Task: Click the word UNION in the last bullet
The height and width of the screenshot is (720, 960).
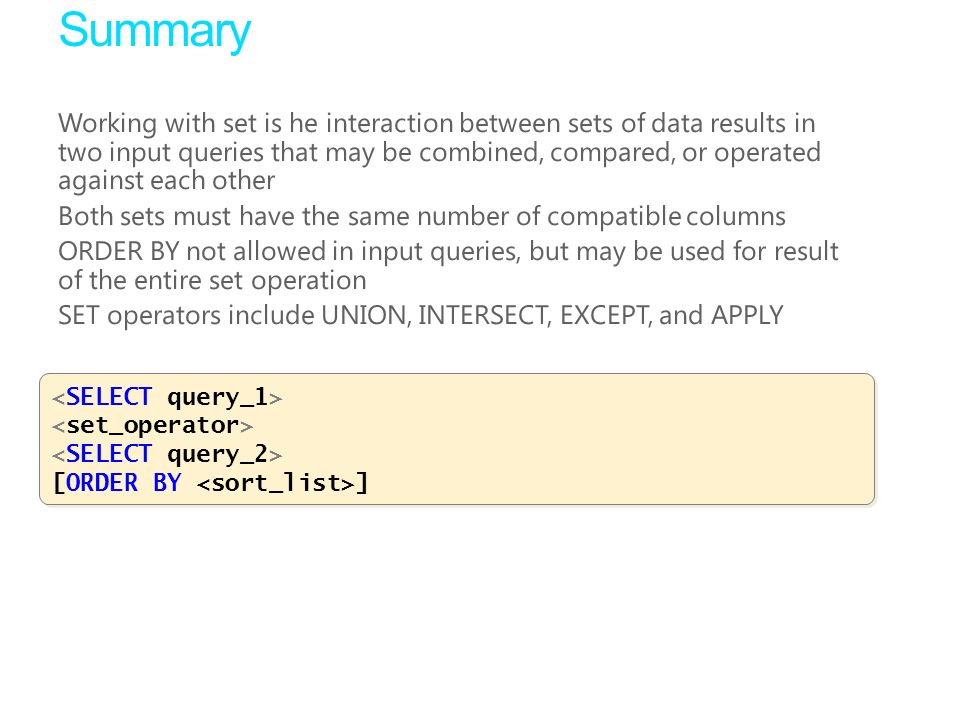Action: coord(365,315)
